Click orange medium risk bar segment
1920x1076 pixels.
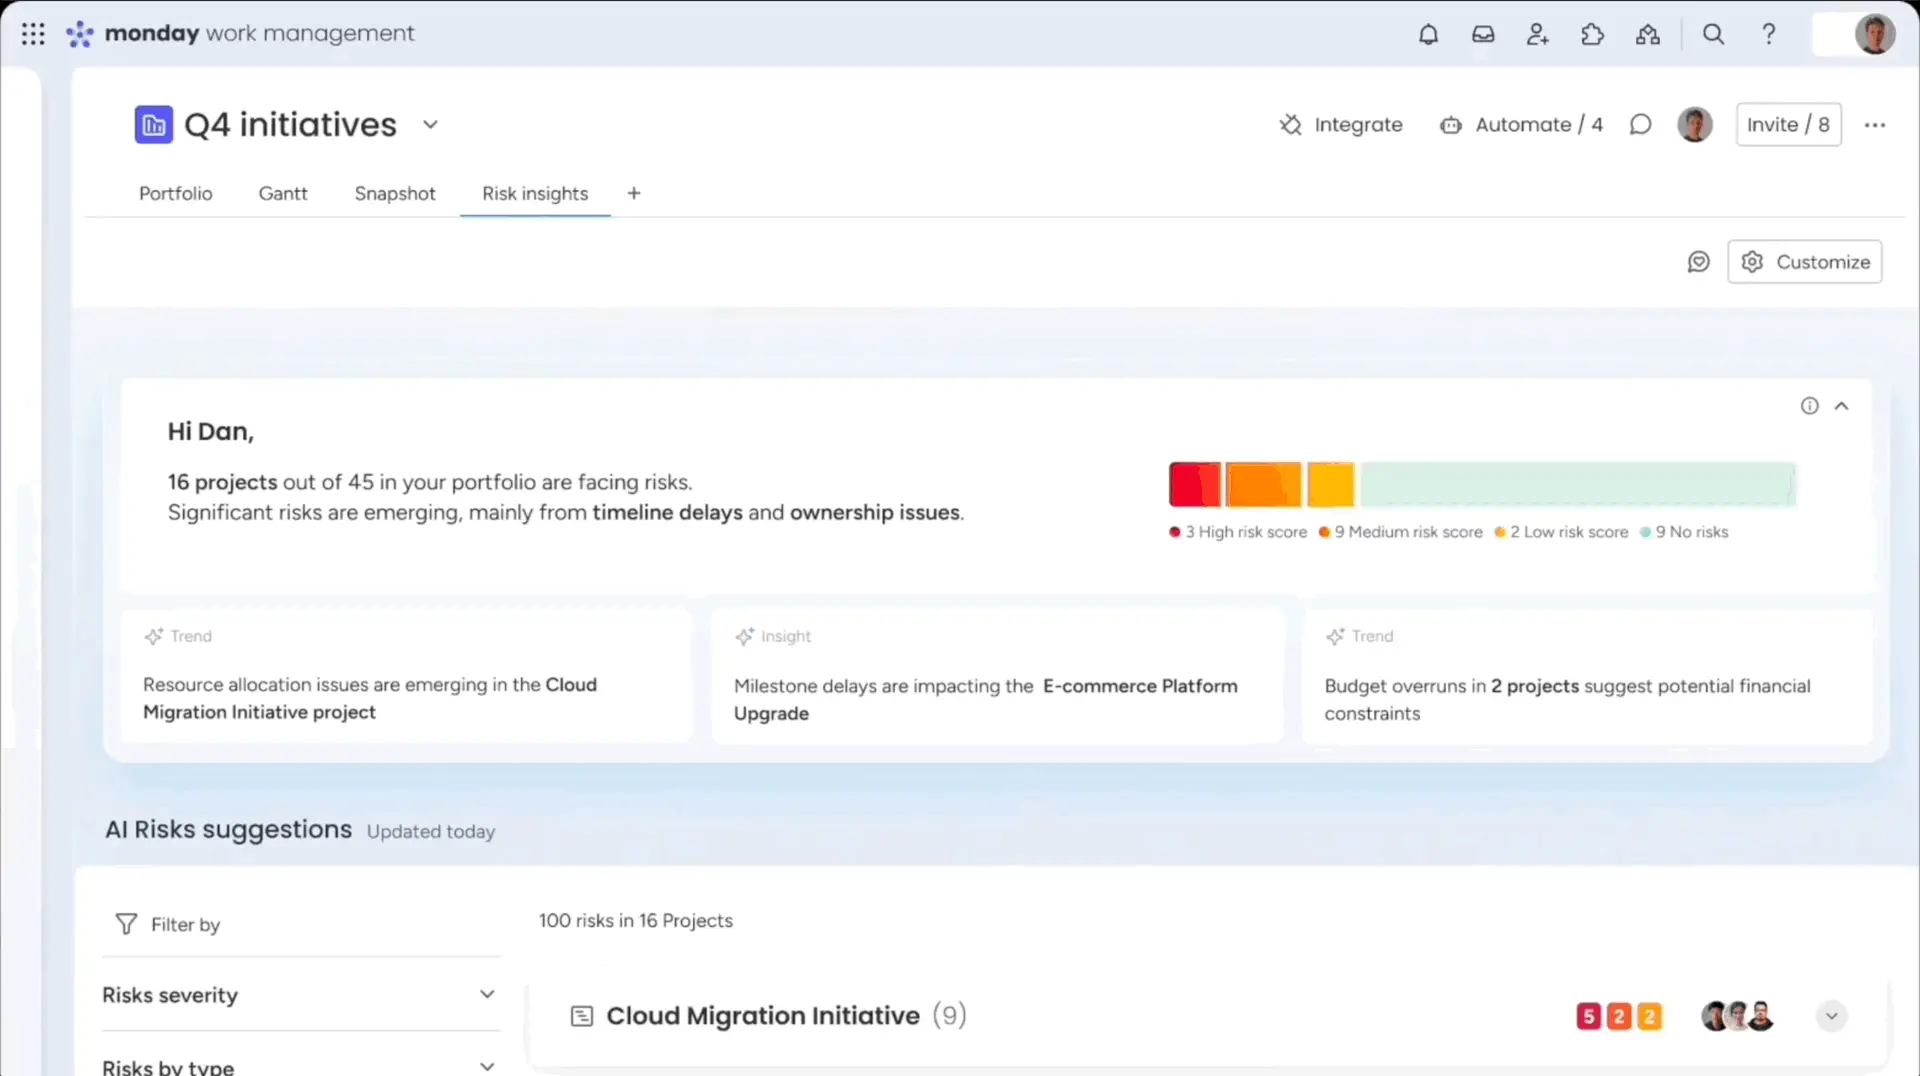1264,485
